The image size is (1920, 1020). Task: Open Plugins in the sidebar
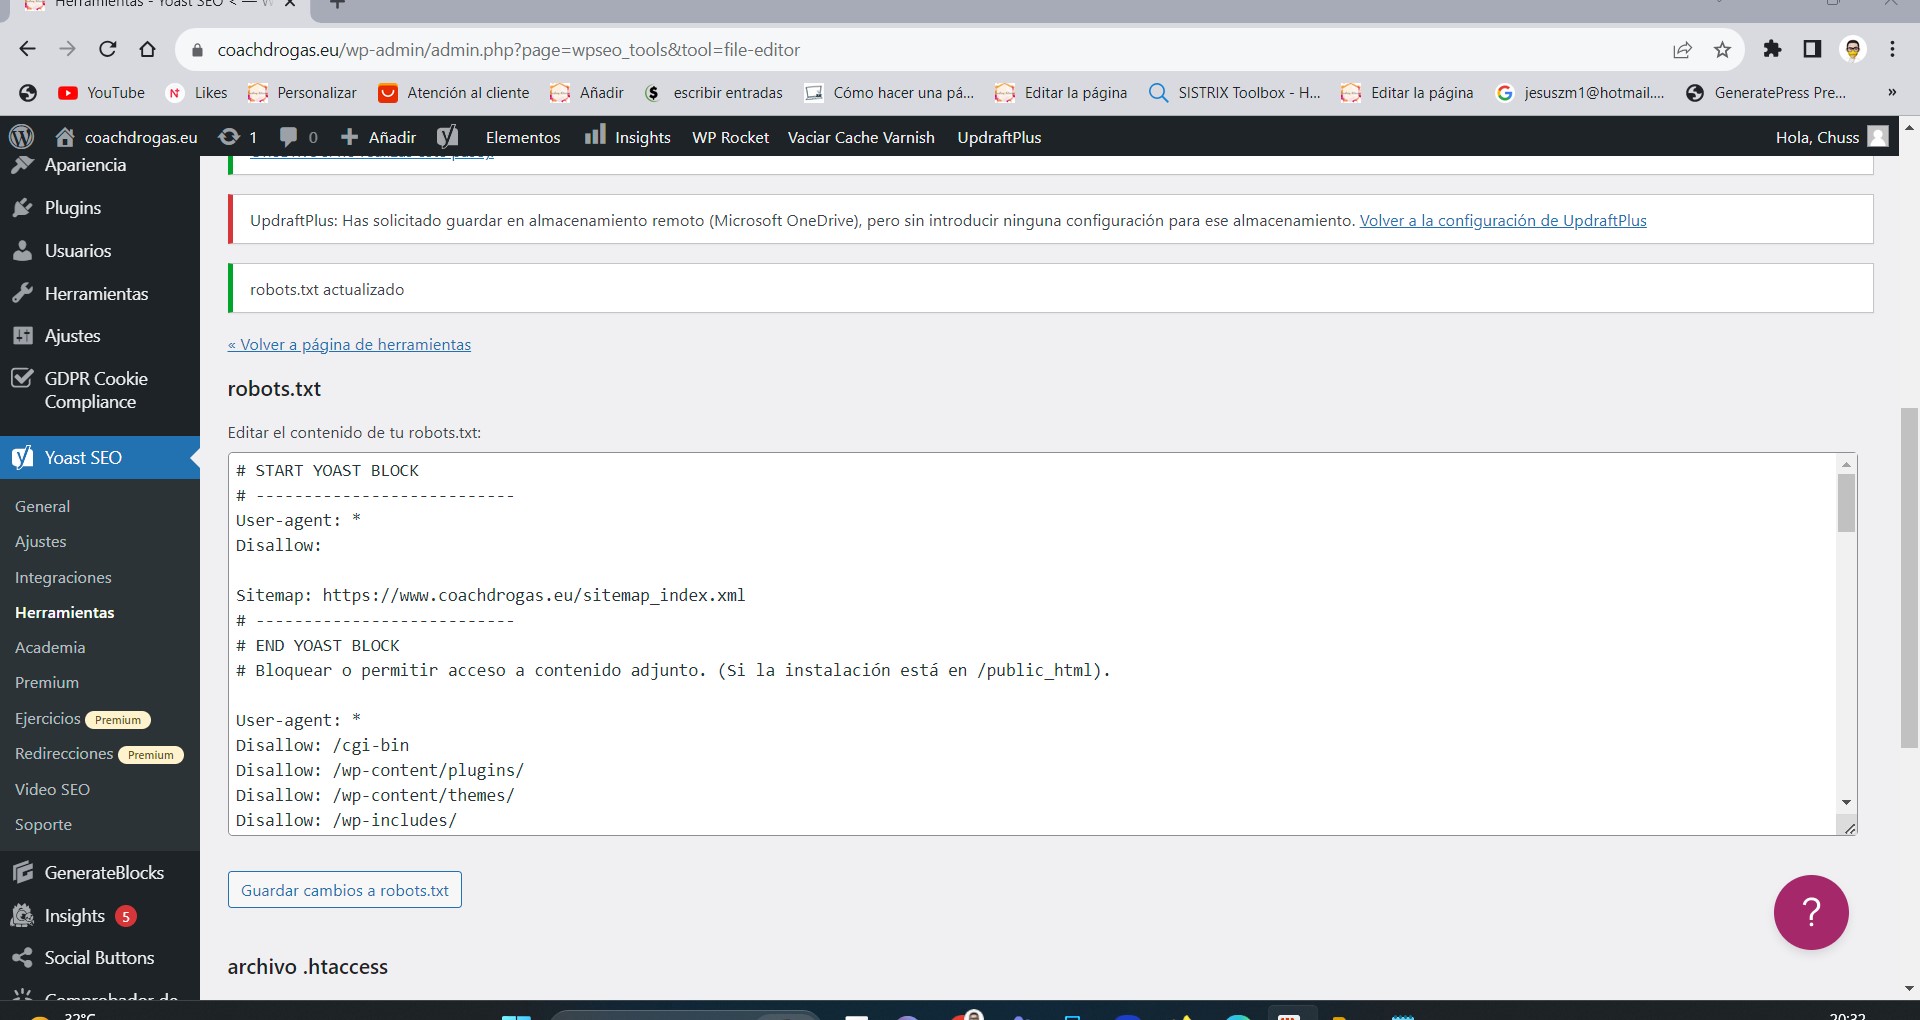[73, 208]
